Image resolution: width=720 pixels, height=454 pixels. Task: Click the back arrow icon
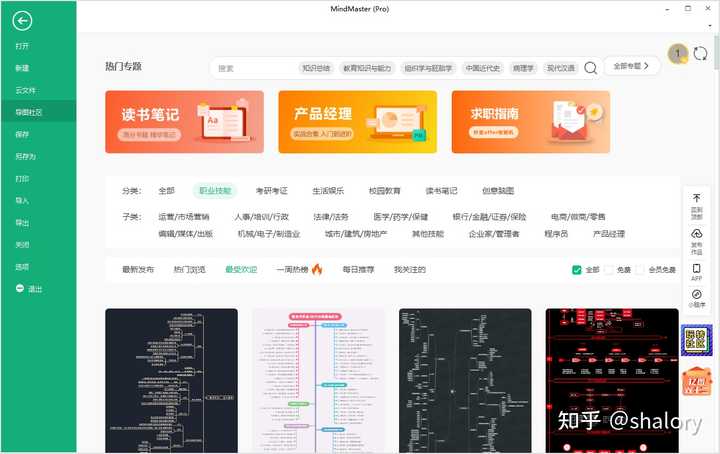(23, 21)
